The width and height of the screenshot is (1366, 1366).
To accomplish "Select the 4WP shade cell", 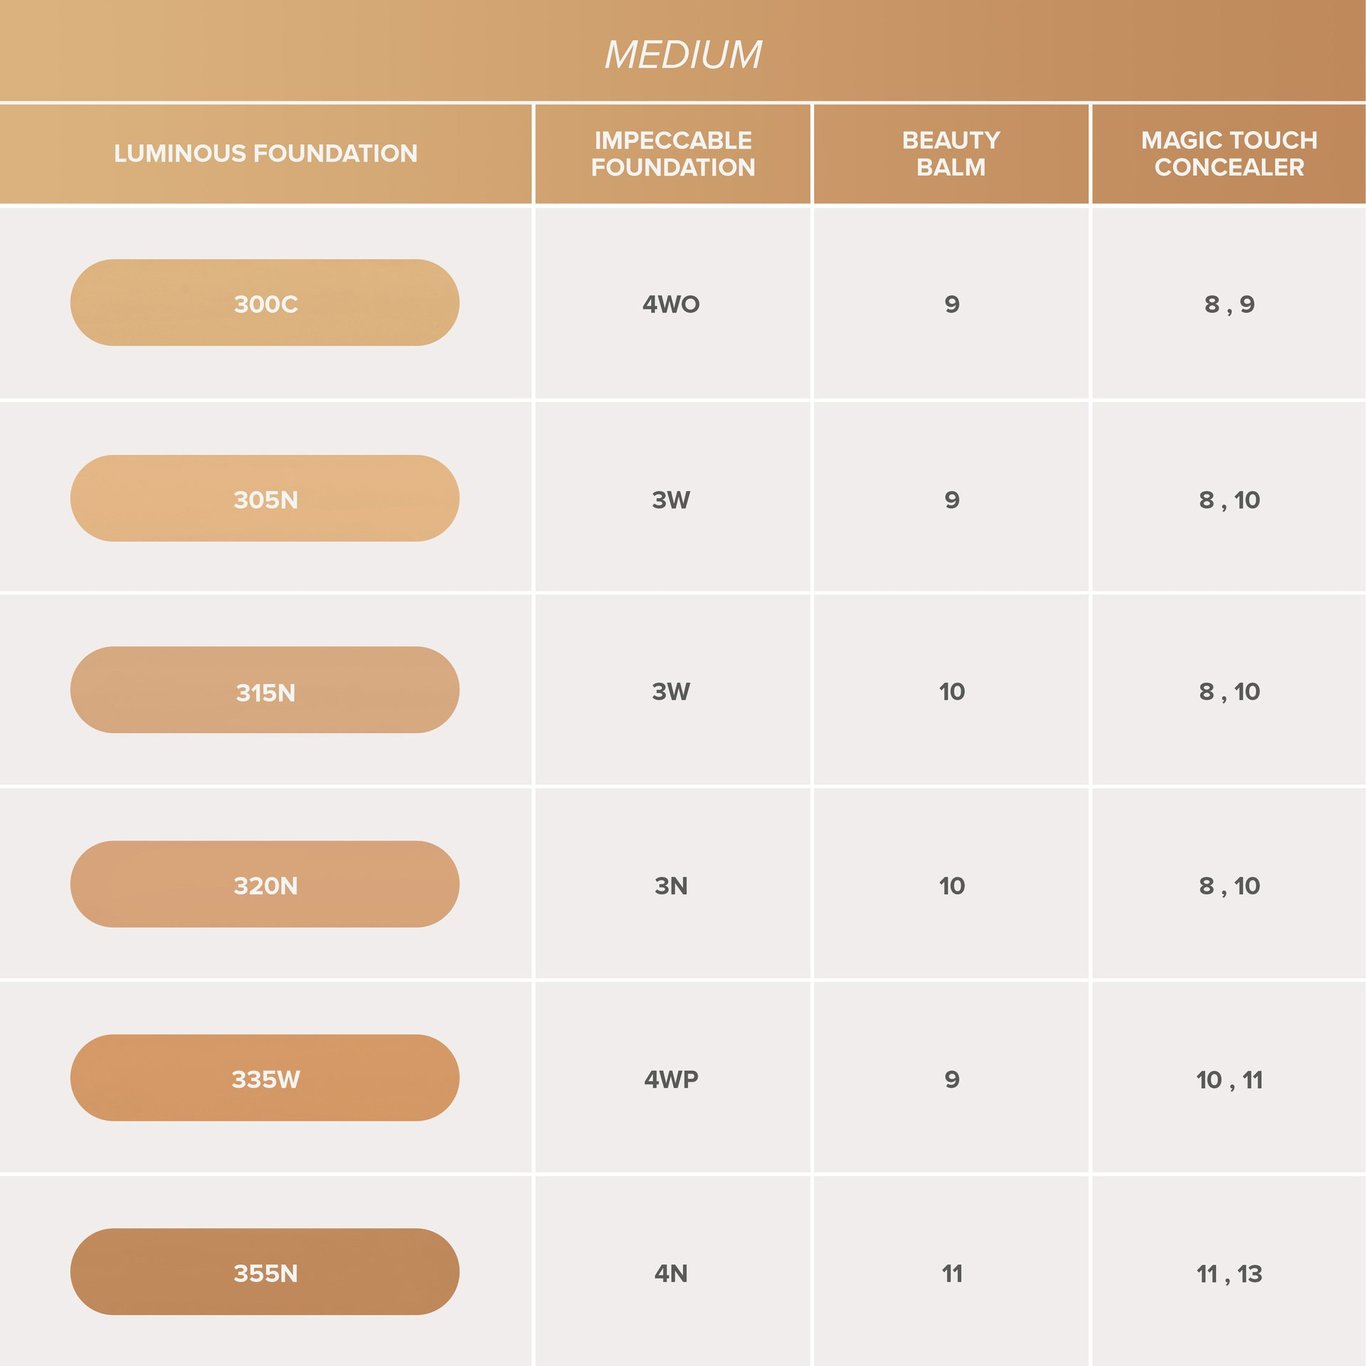I will (671, 1079).
